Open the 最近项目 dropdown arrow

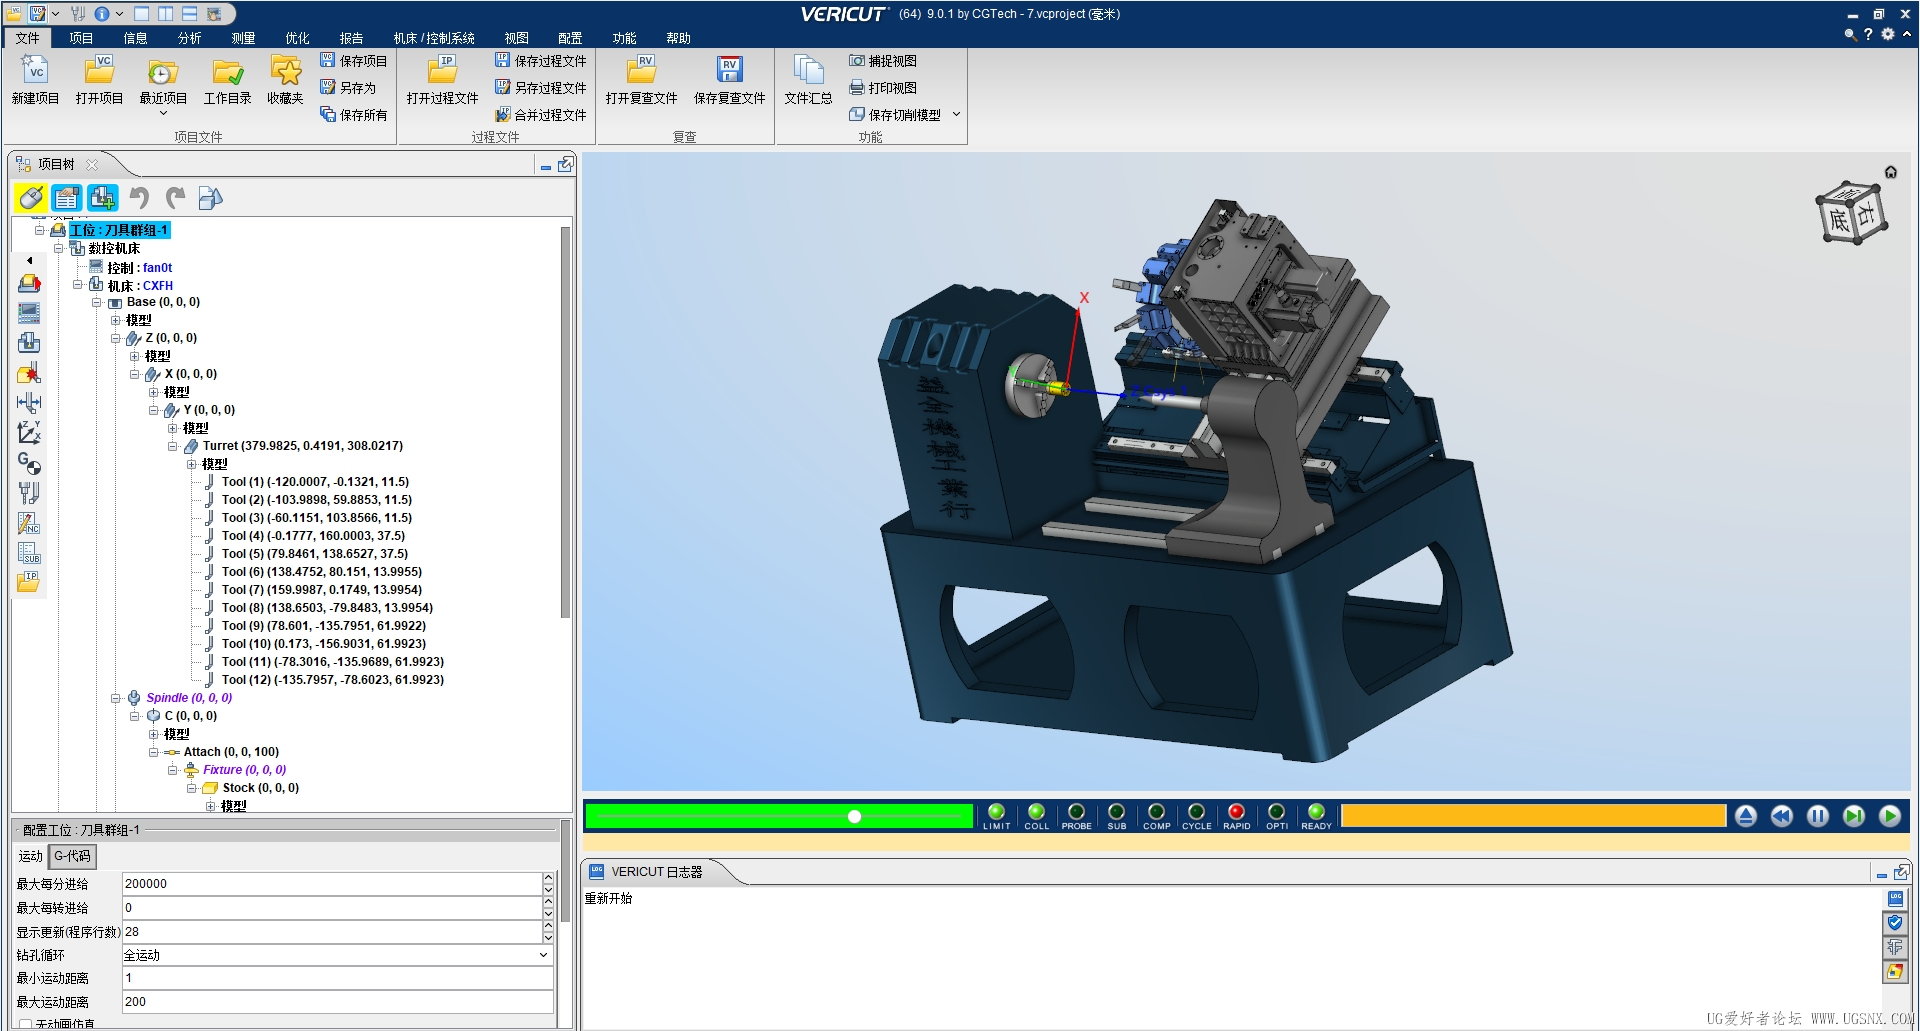pos(163,113)
